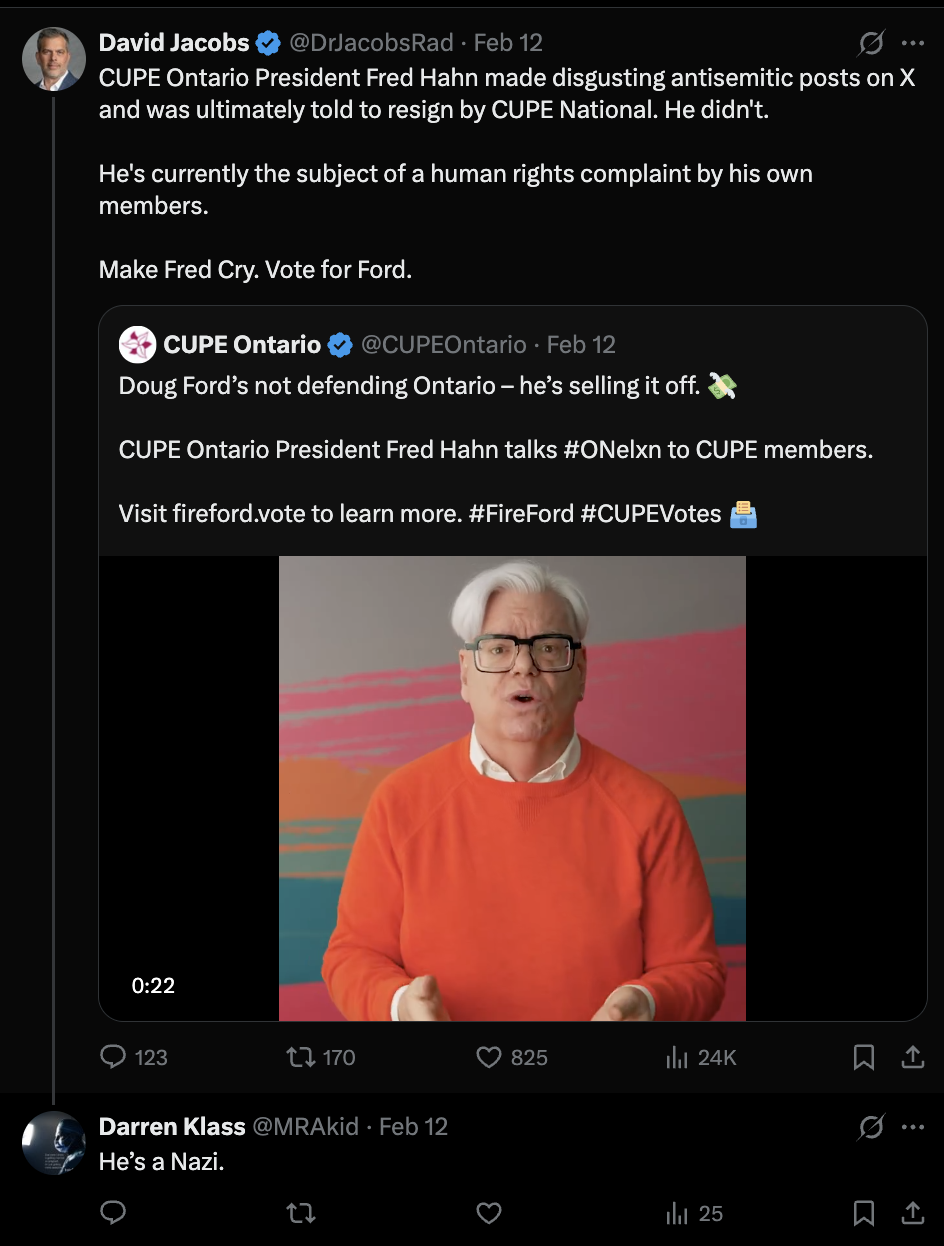This screenshot has width=944, height=1246.
Task: Play the quoted CUPE Ontario video
Action: coord(512,788)
